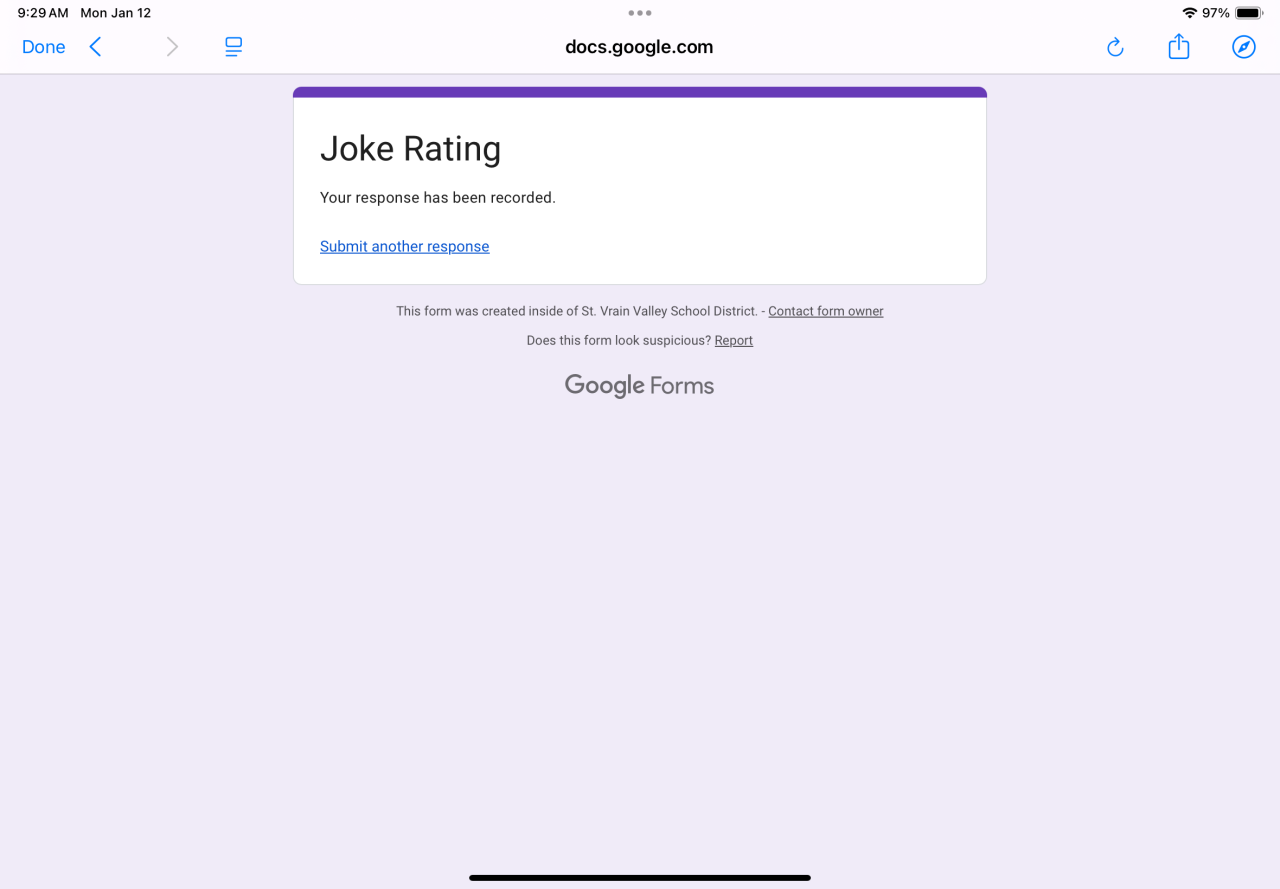Viewport: 1280px width, 889px height.
Task: Tap the Done button
Action: pos(43,47)
